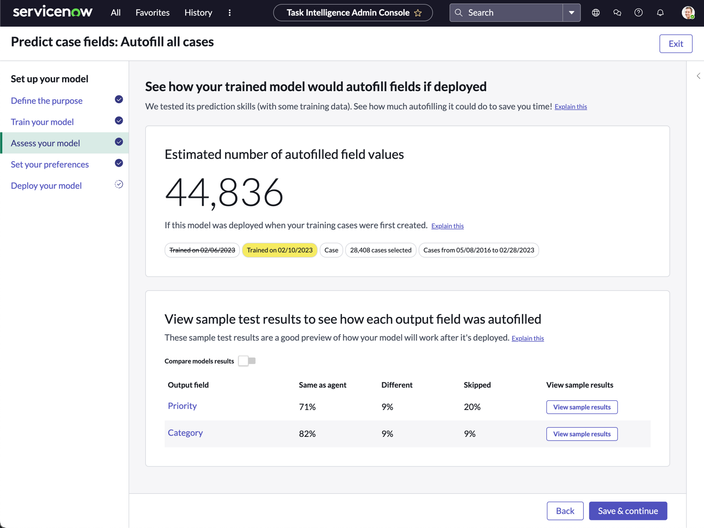Click the Save & continue button
Screen dimensions: 704x528
pyautogui.click(x=627, y=511)
